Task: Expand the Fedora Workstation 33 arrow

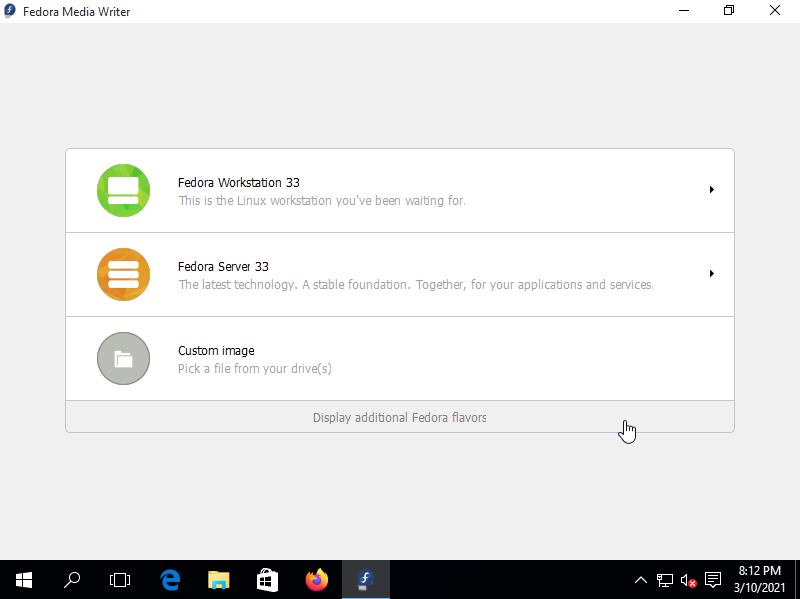Action: 712,190
